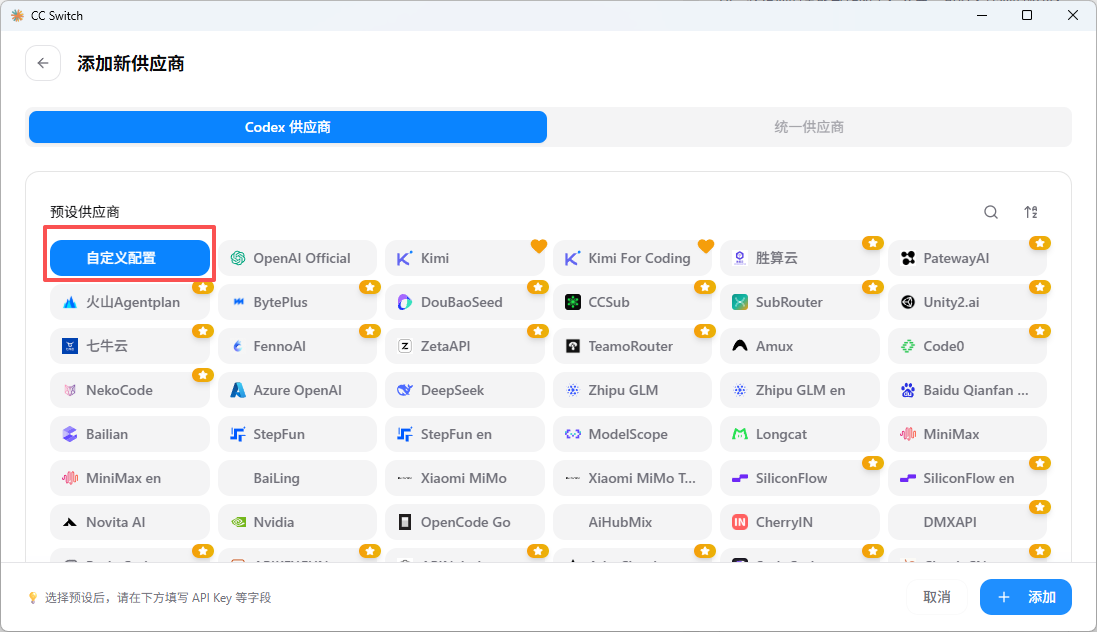
Task: Choose the AiHubMix preset
Action: click(x=632, y=522)
